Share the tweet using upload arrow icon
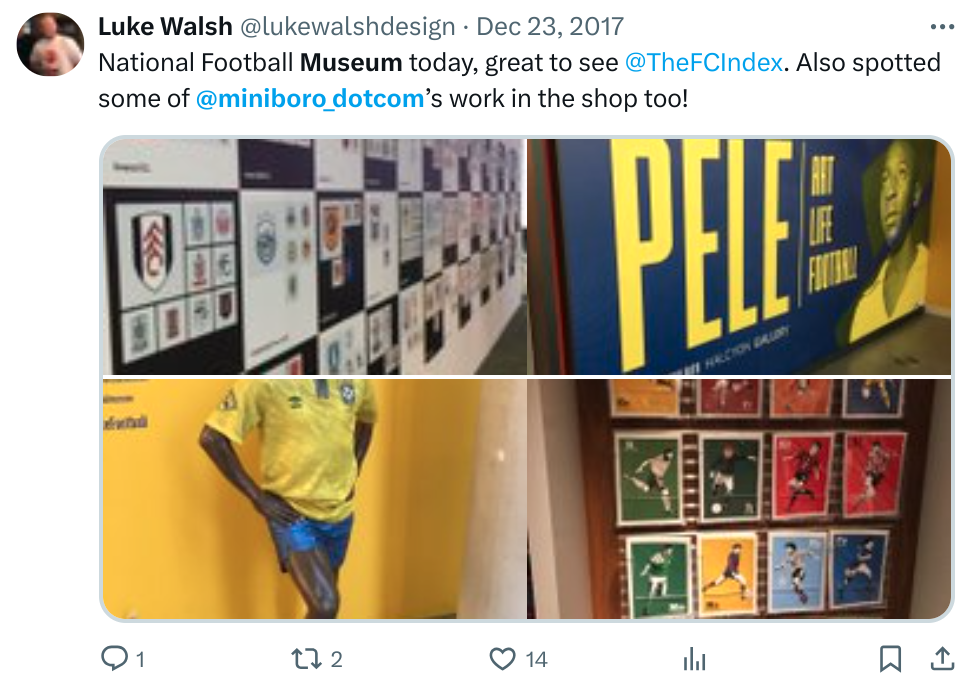The width and height of the screenshot is (975, 691). tap(942, 659)
